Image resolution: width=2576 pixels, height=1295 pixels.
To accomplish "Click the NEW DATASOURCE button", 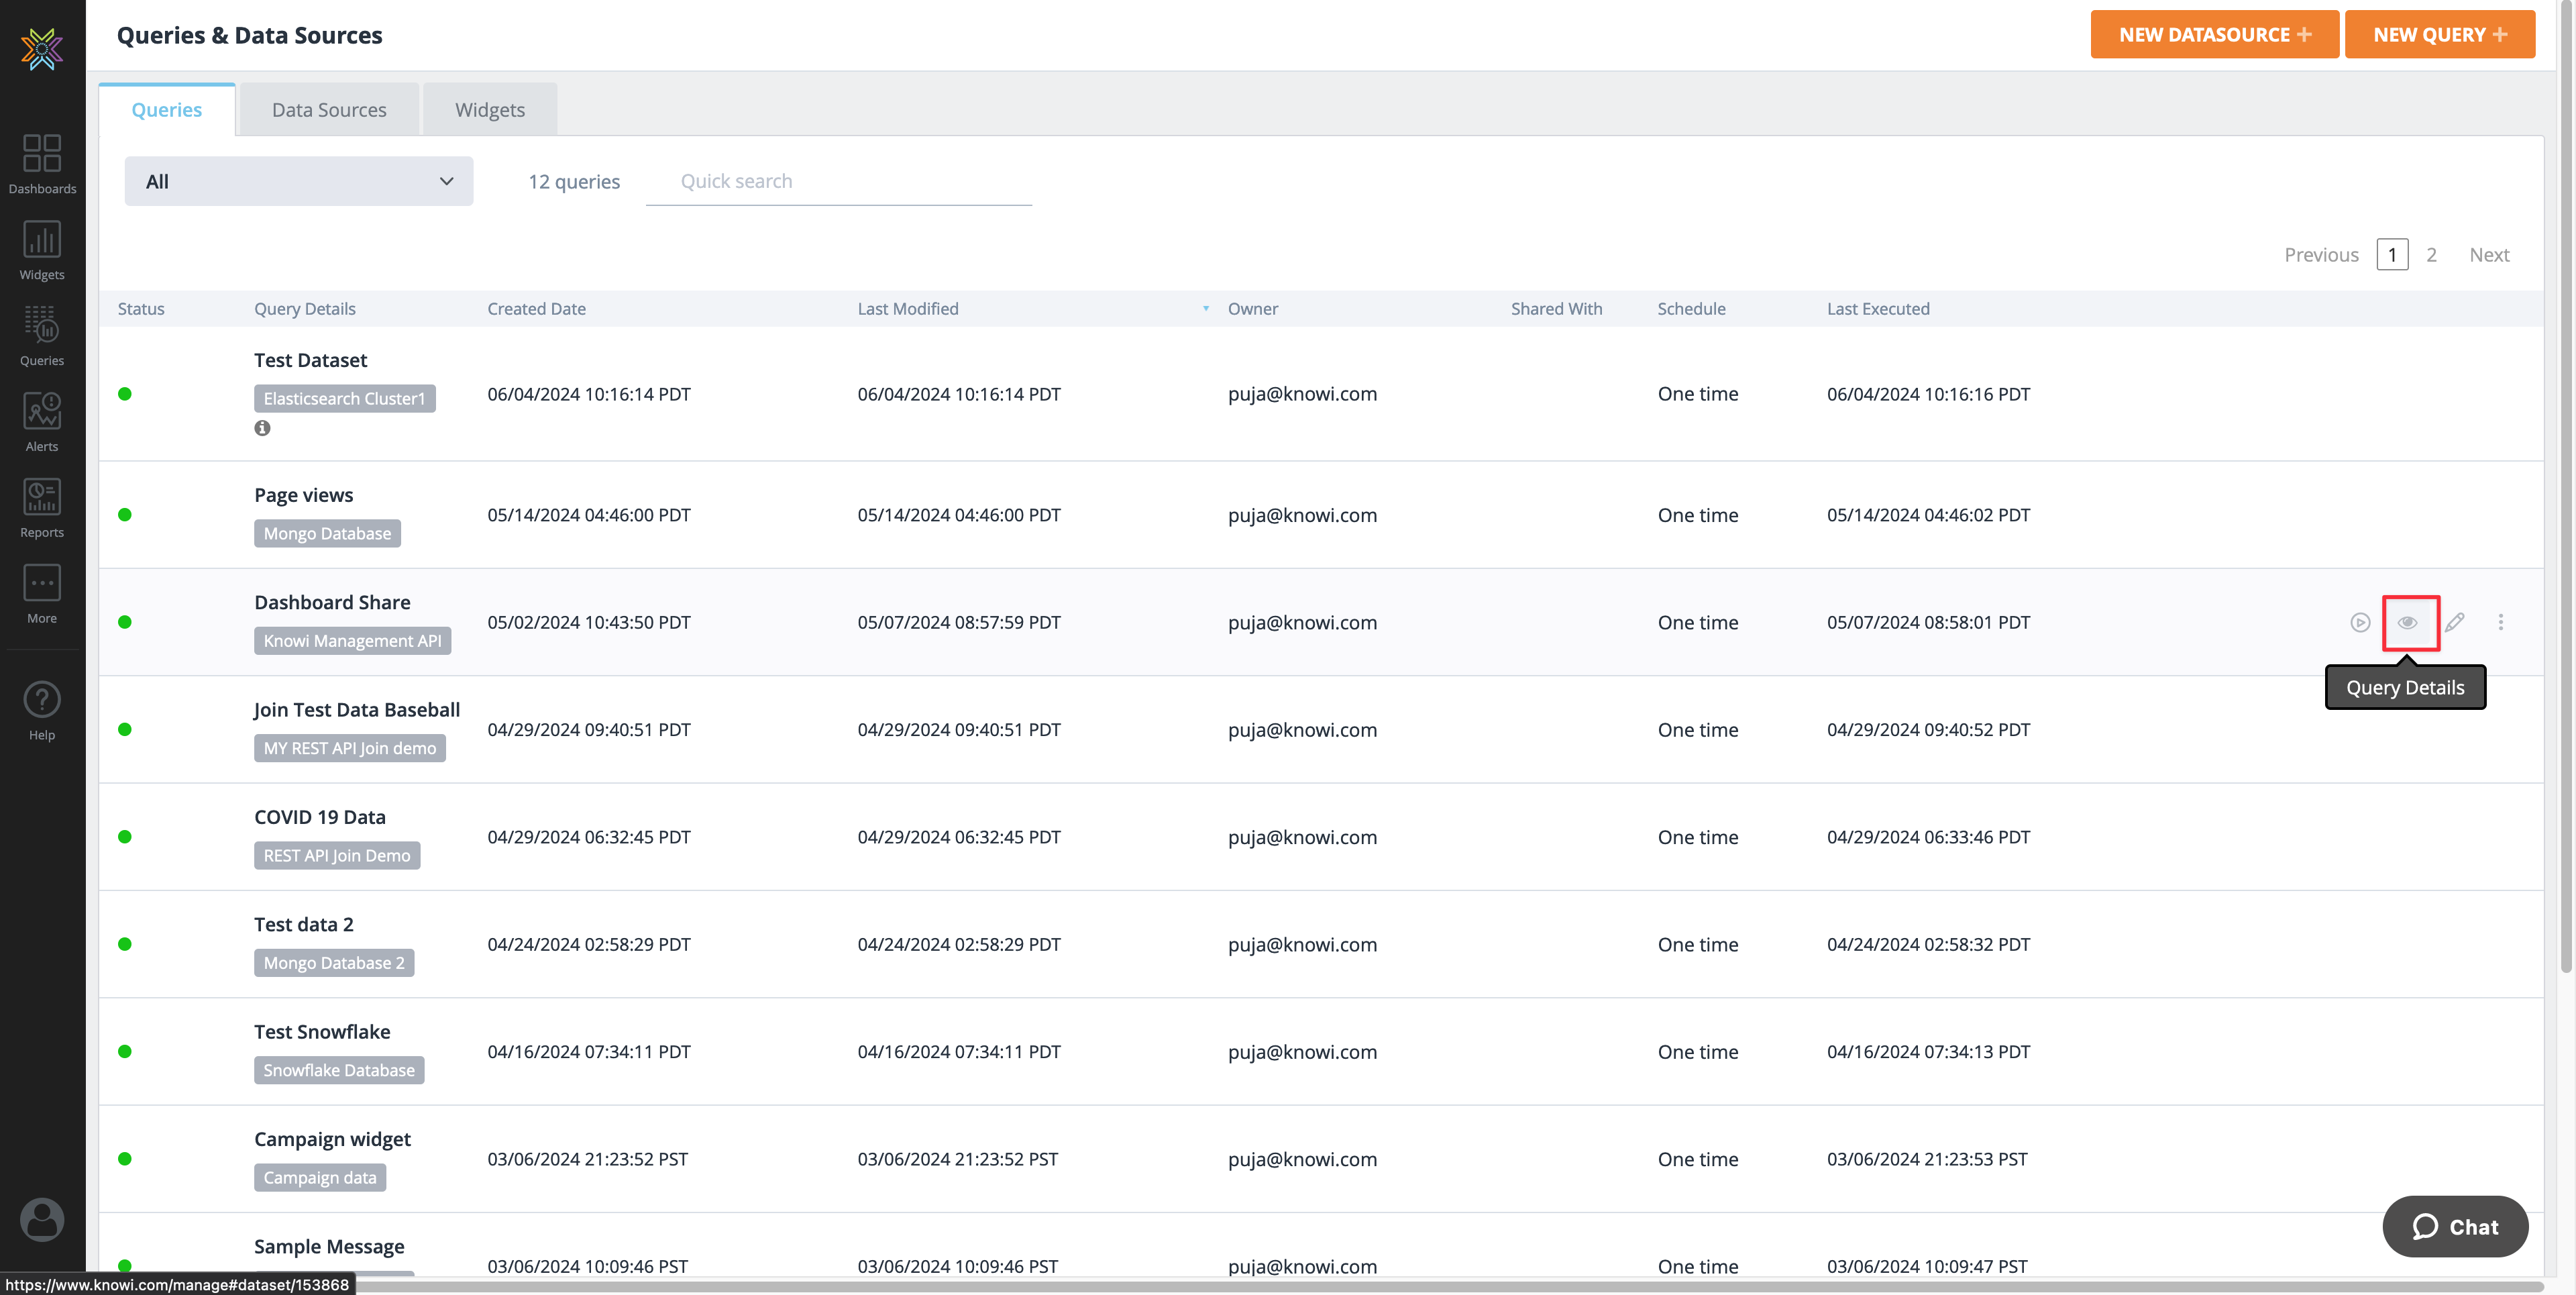I will [2214, 33].
